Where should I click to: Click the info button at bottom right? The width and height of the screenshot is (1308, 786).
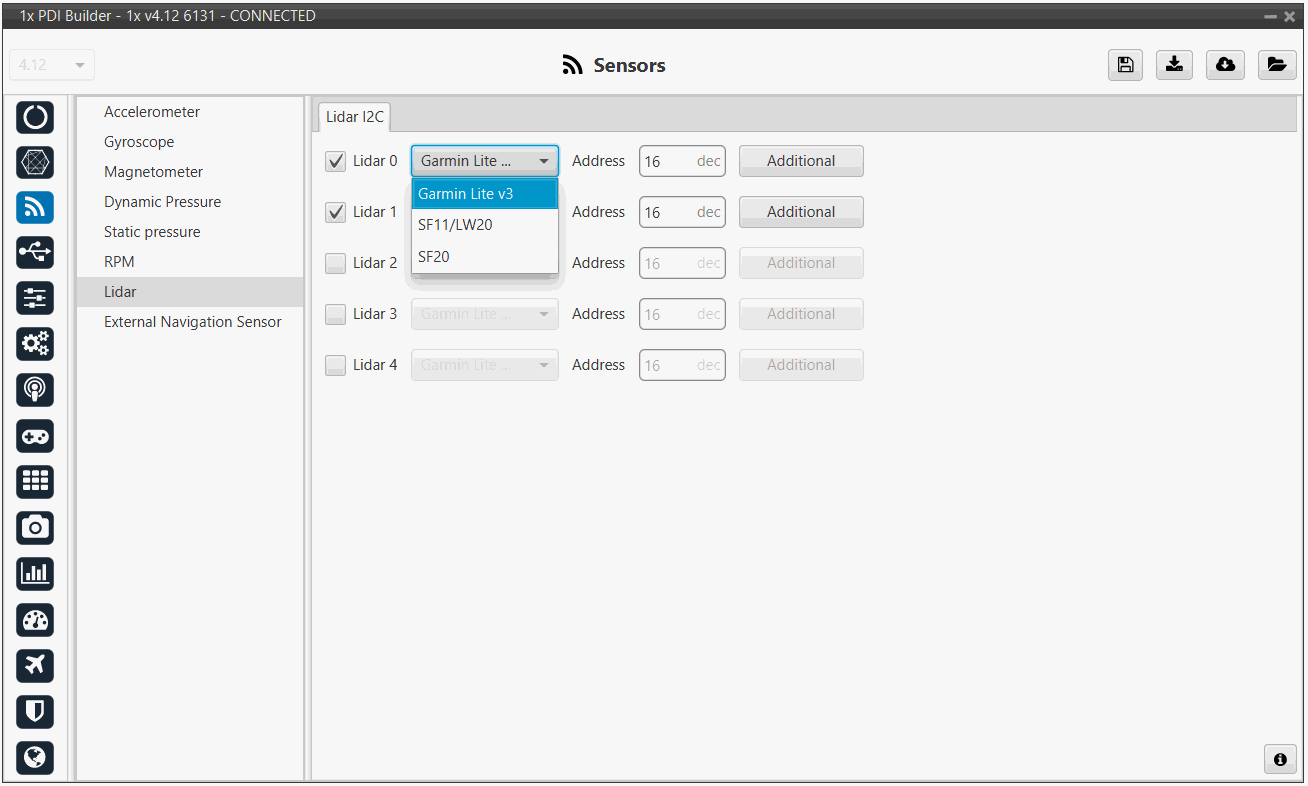coord(1279,759)
